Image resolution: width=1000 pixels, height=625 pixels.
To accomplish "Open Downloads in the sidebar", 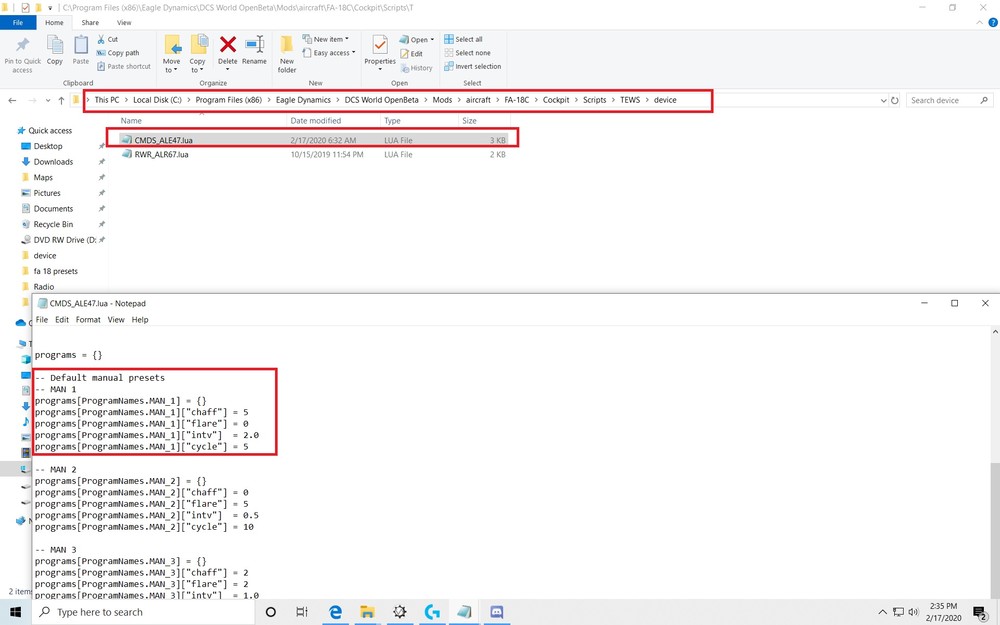I will [x=53, y=162].
